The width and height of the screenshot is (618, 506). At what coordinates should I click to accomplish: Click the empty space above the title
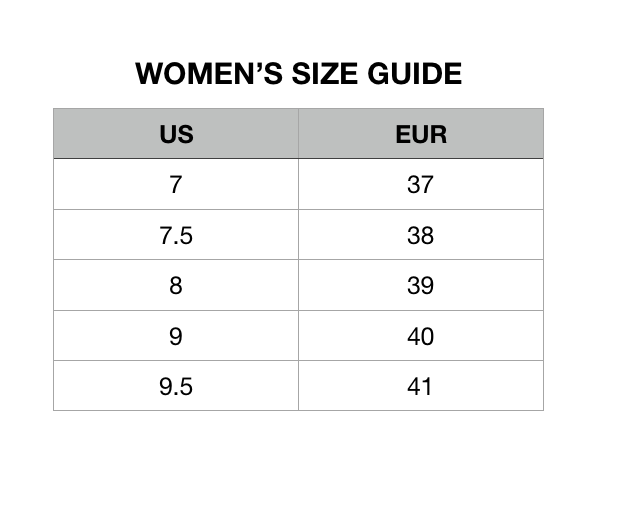[x=300, y=25]
